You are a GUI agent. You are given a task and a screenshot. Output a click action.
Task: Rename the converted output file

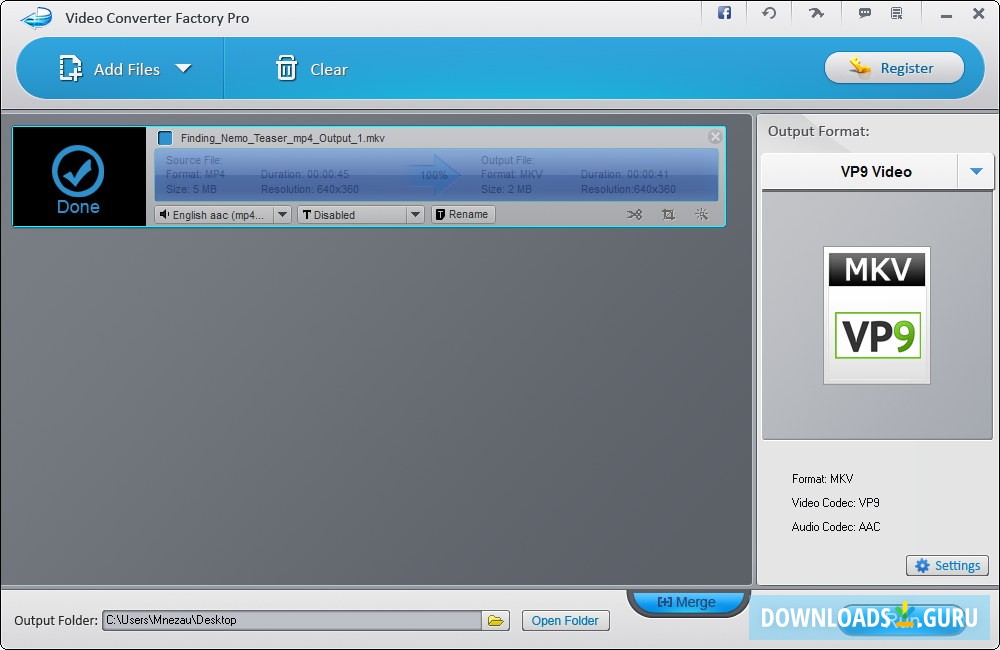(x=462, y=214)
